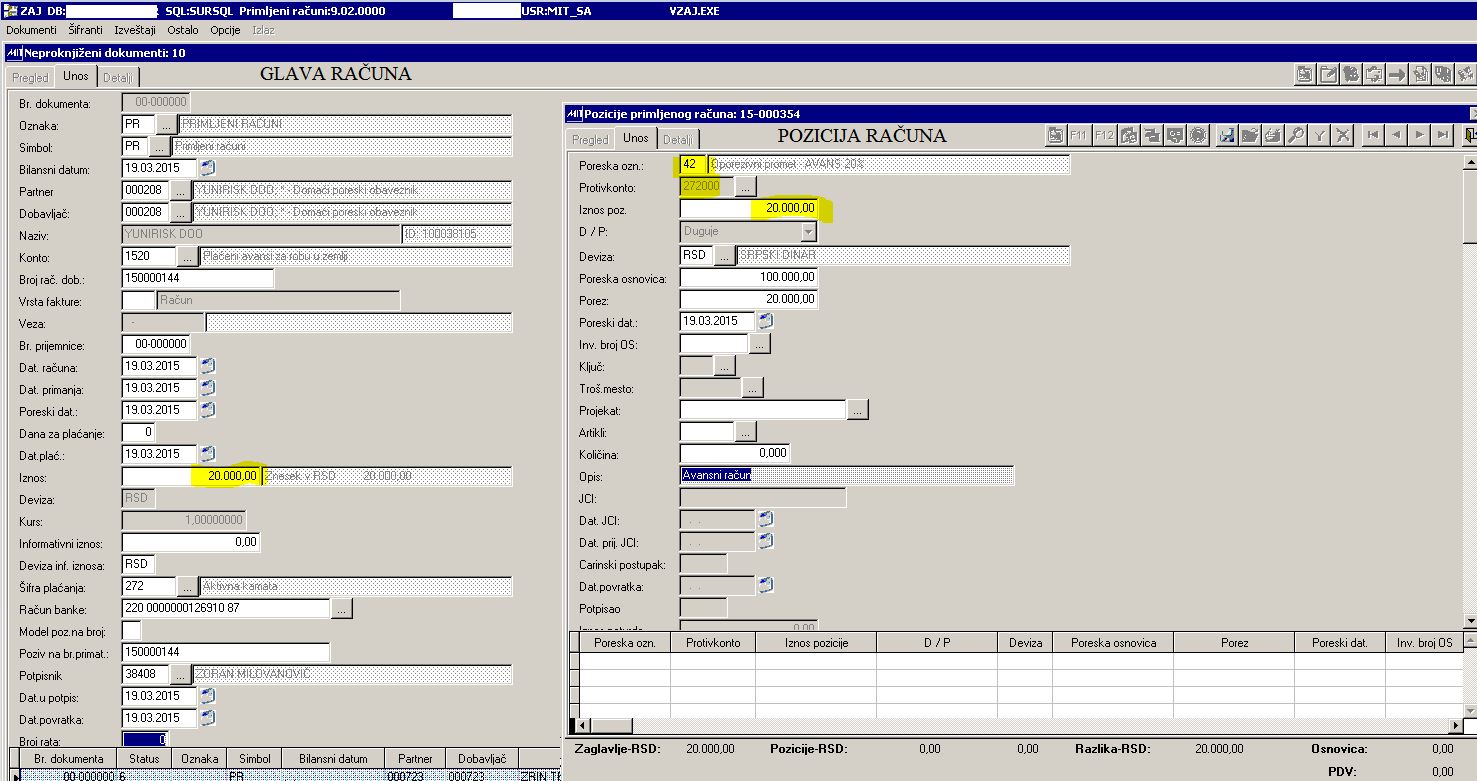Image resolution: width=1477 pixels, height=781 pixels.
Task: Switch to Pregled tab in Glava računa
Action: [31, 77]
